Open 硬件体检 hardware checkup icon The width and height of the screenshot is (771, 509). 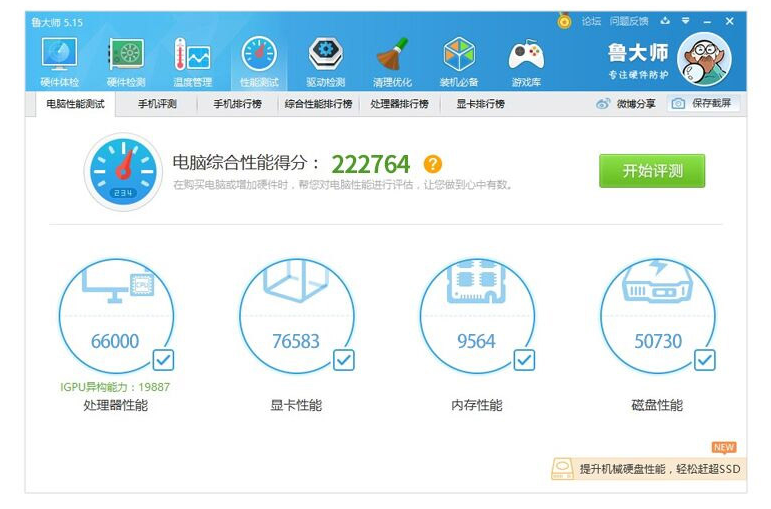(59, 61)
